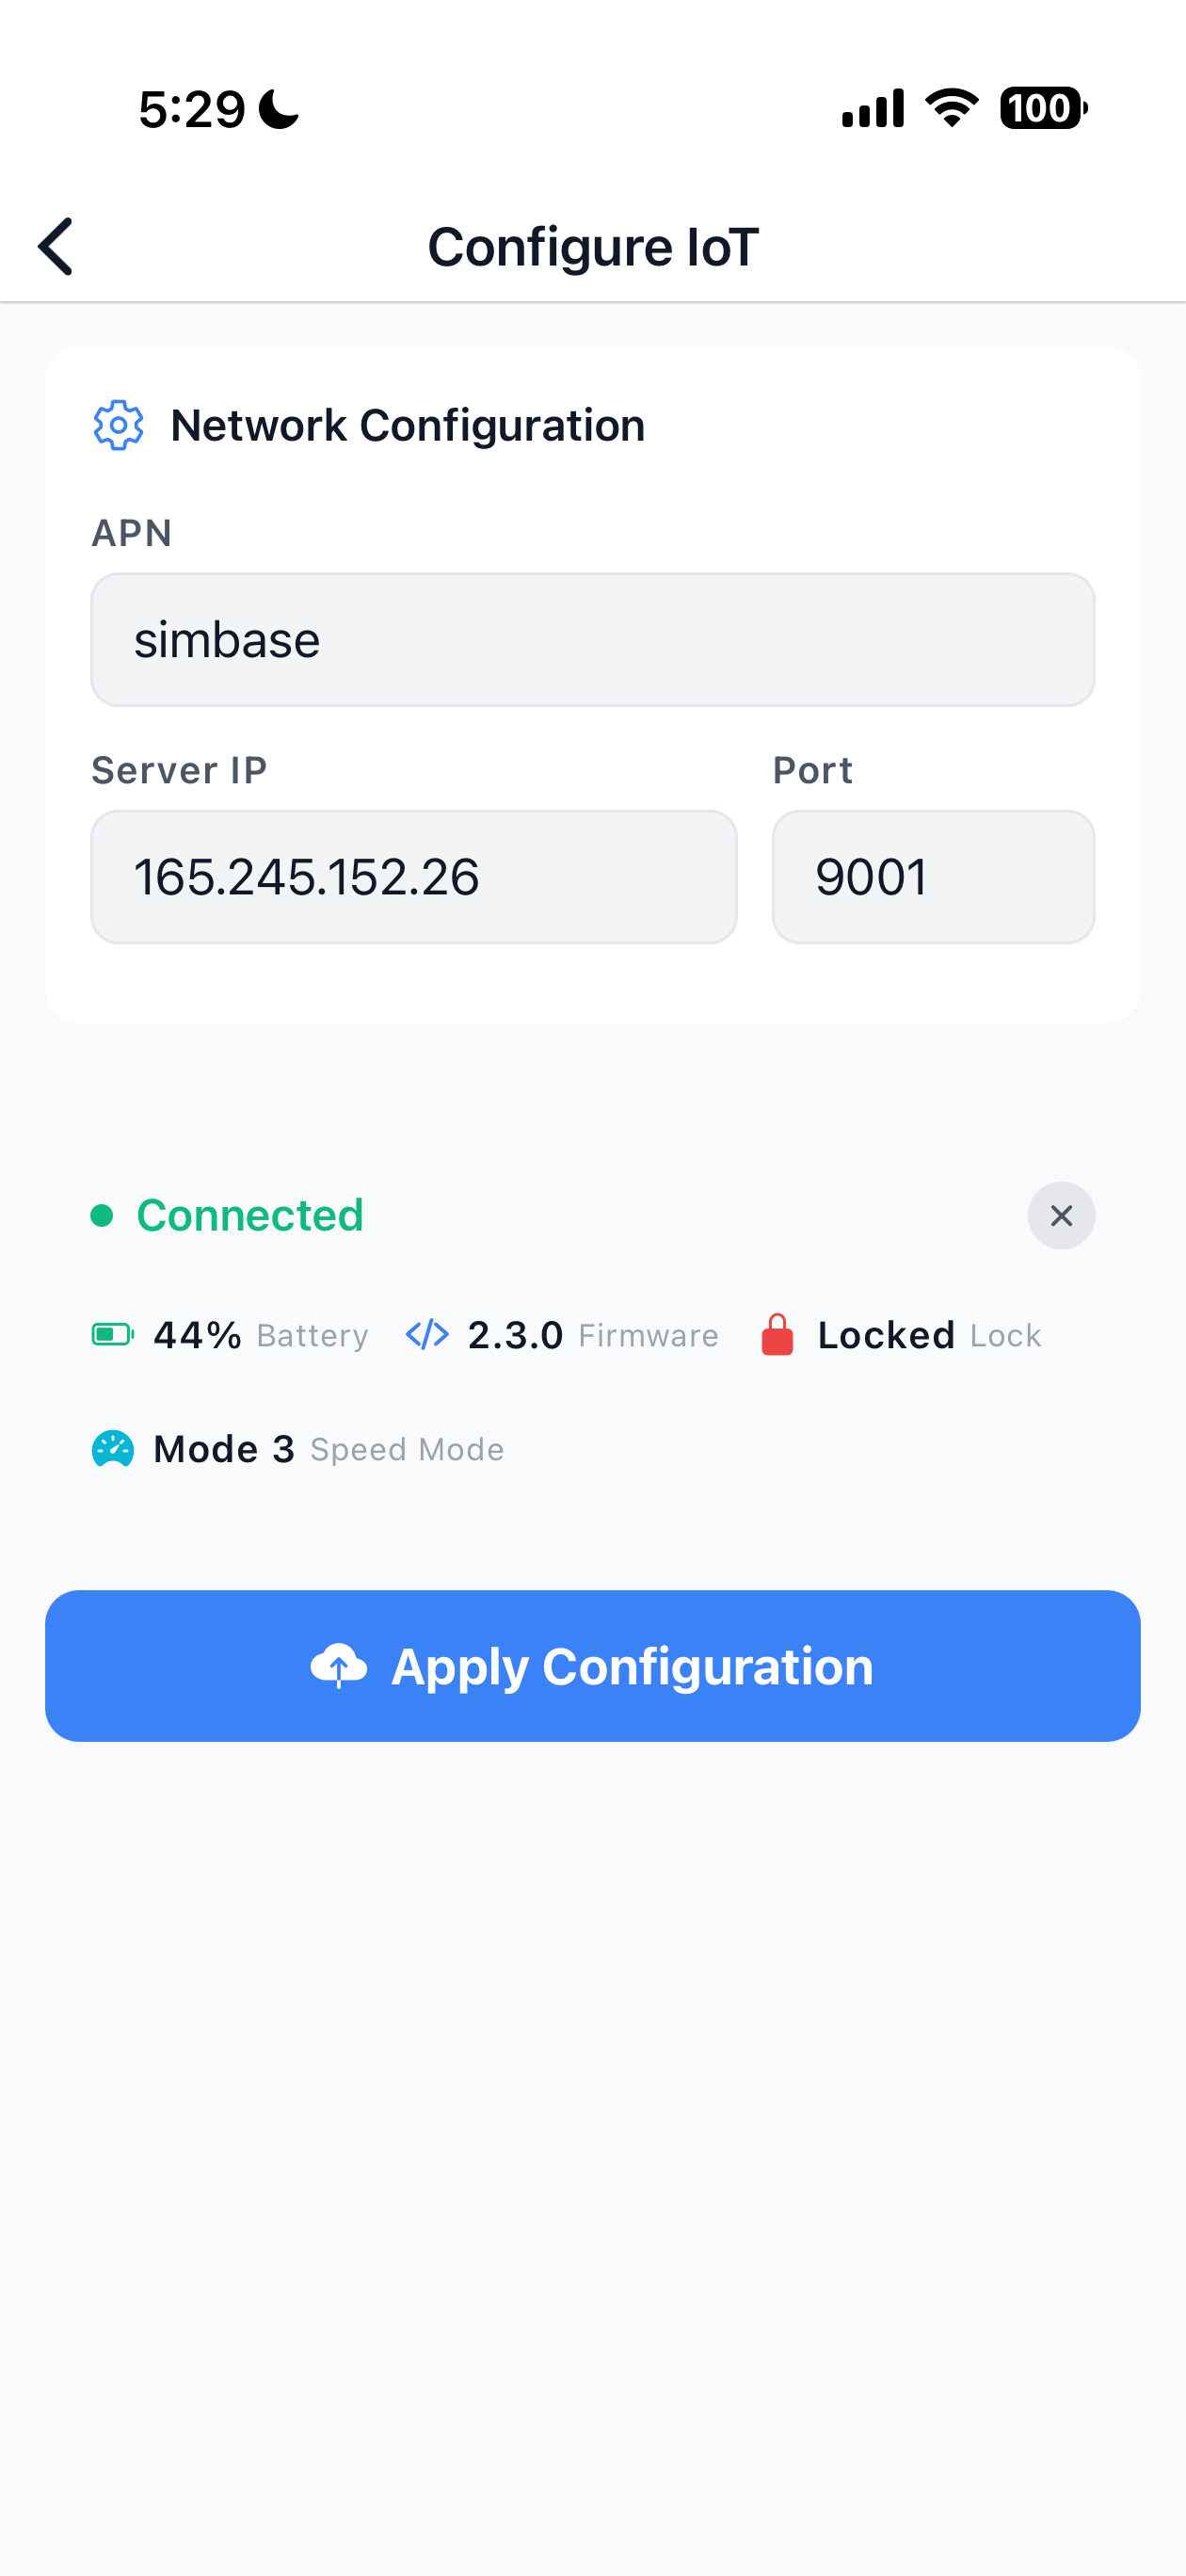Tap the firmware code brackets icon
The height and width of the screenshot is (2576, 1186).
pyautogui.click(x=427, y=1335)
